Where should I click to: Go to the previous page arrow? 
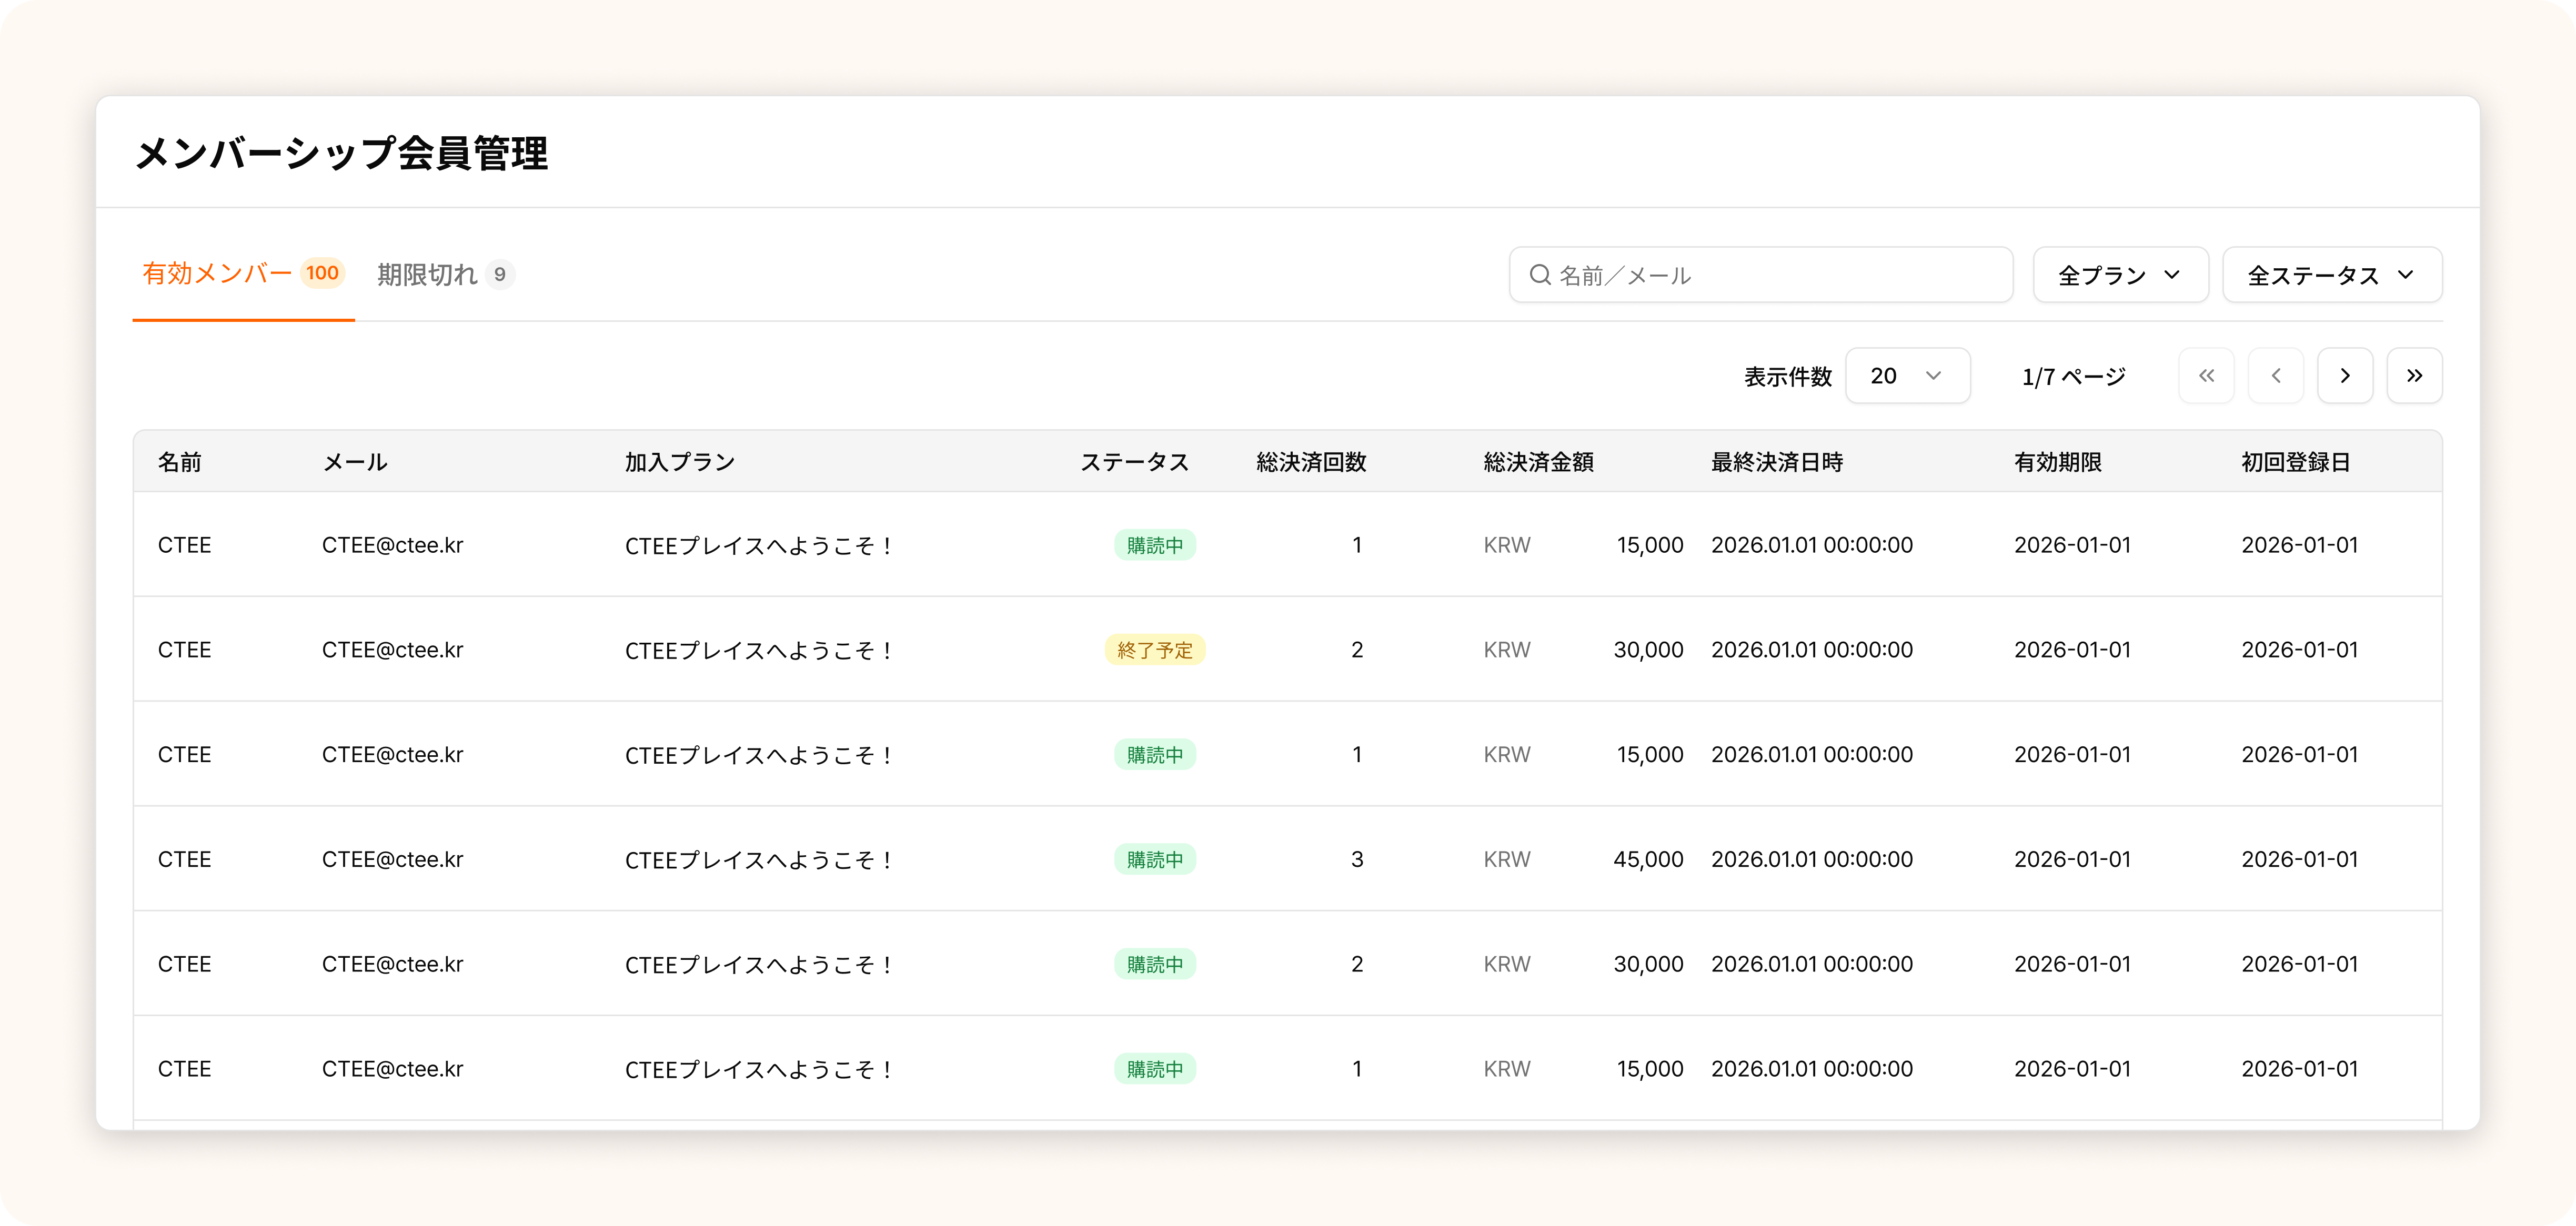[2275, 376]
